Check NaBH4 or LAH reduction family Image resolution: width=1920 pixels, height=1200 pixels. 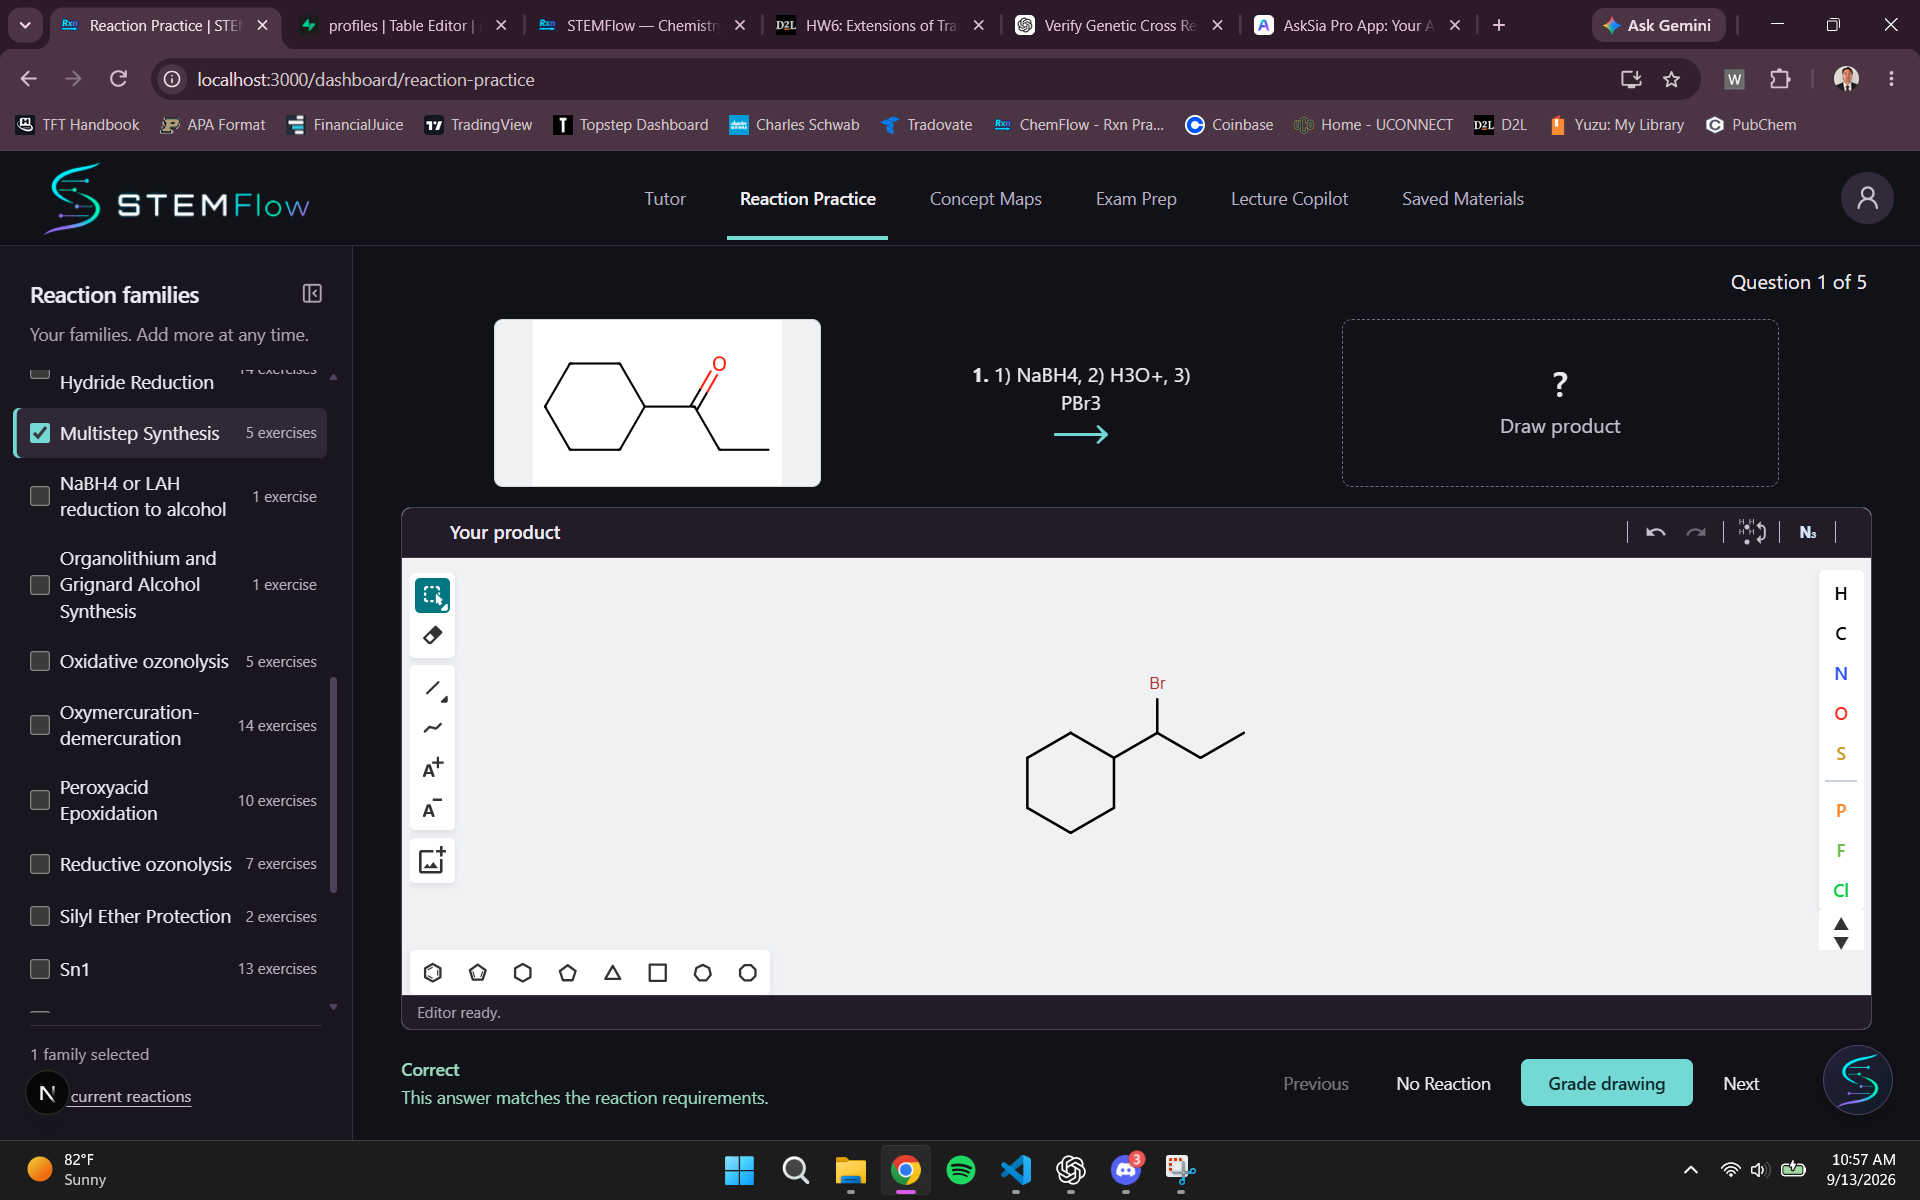[40, 496]
